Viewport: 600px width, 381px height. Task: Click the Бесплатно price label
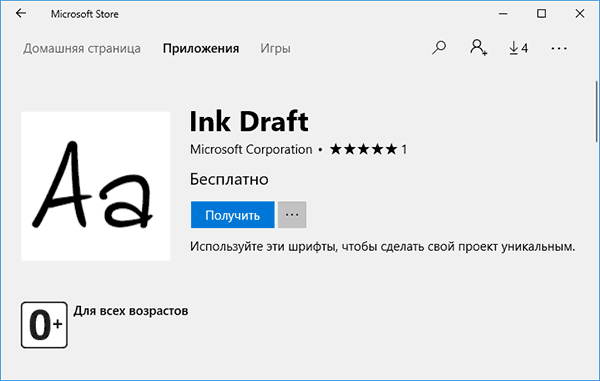[229, 179]
